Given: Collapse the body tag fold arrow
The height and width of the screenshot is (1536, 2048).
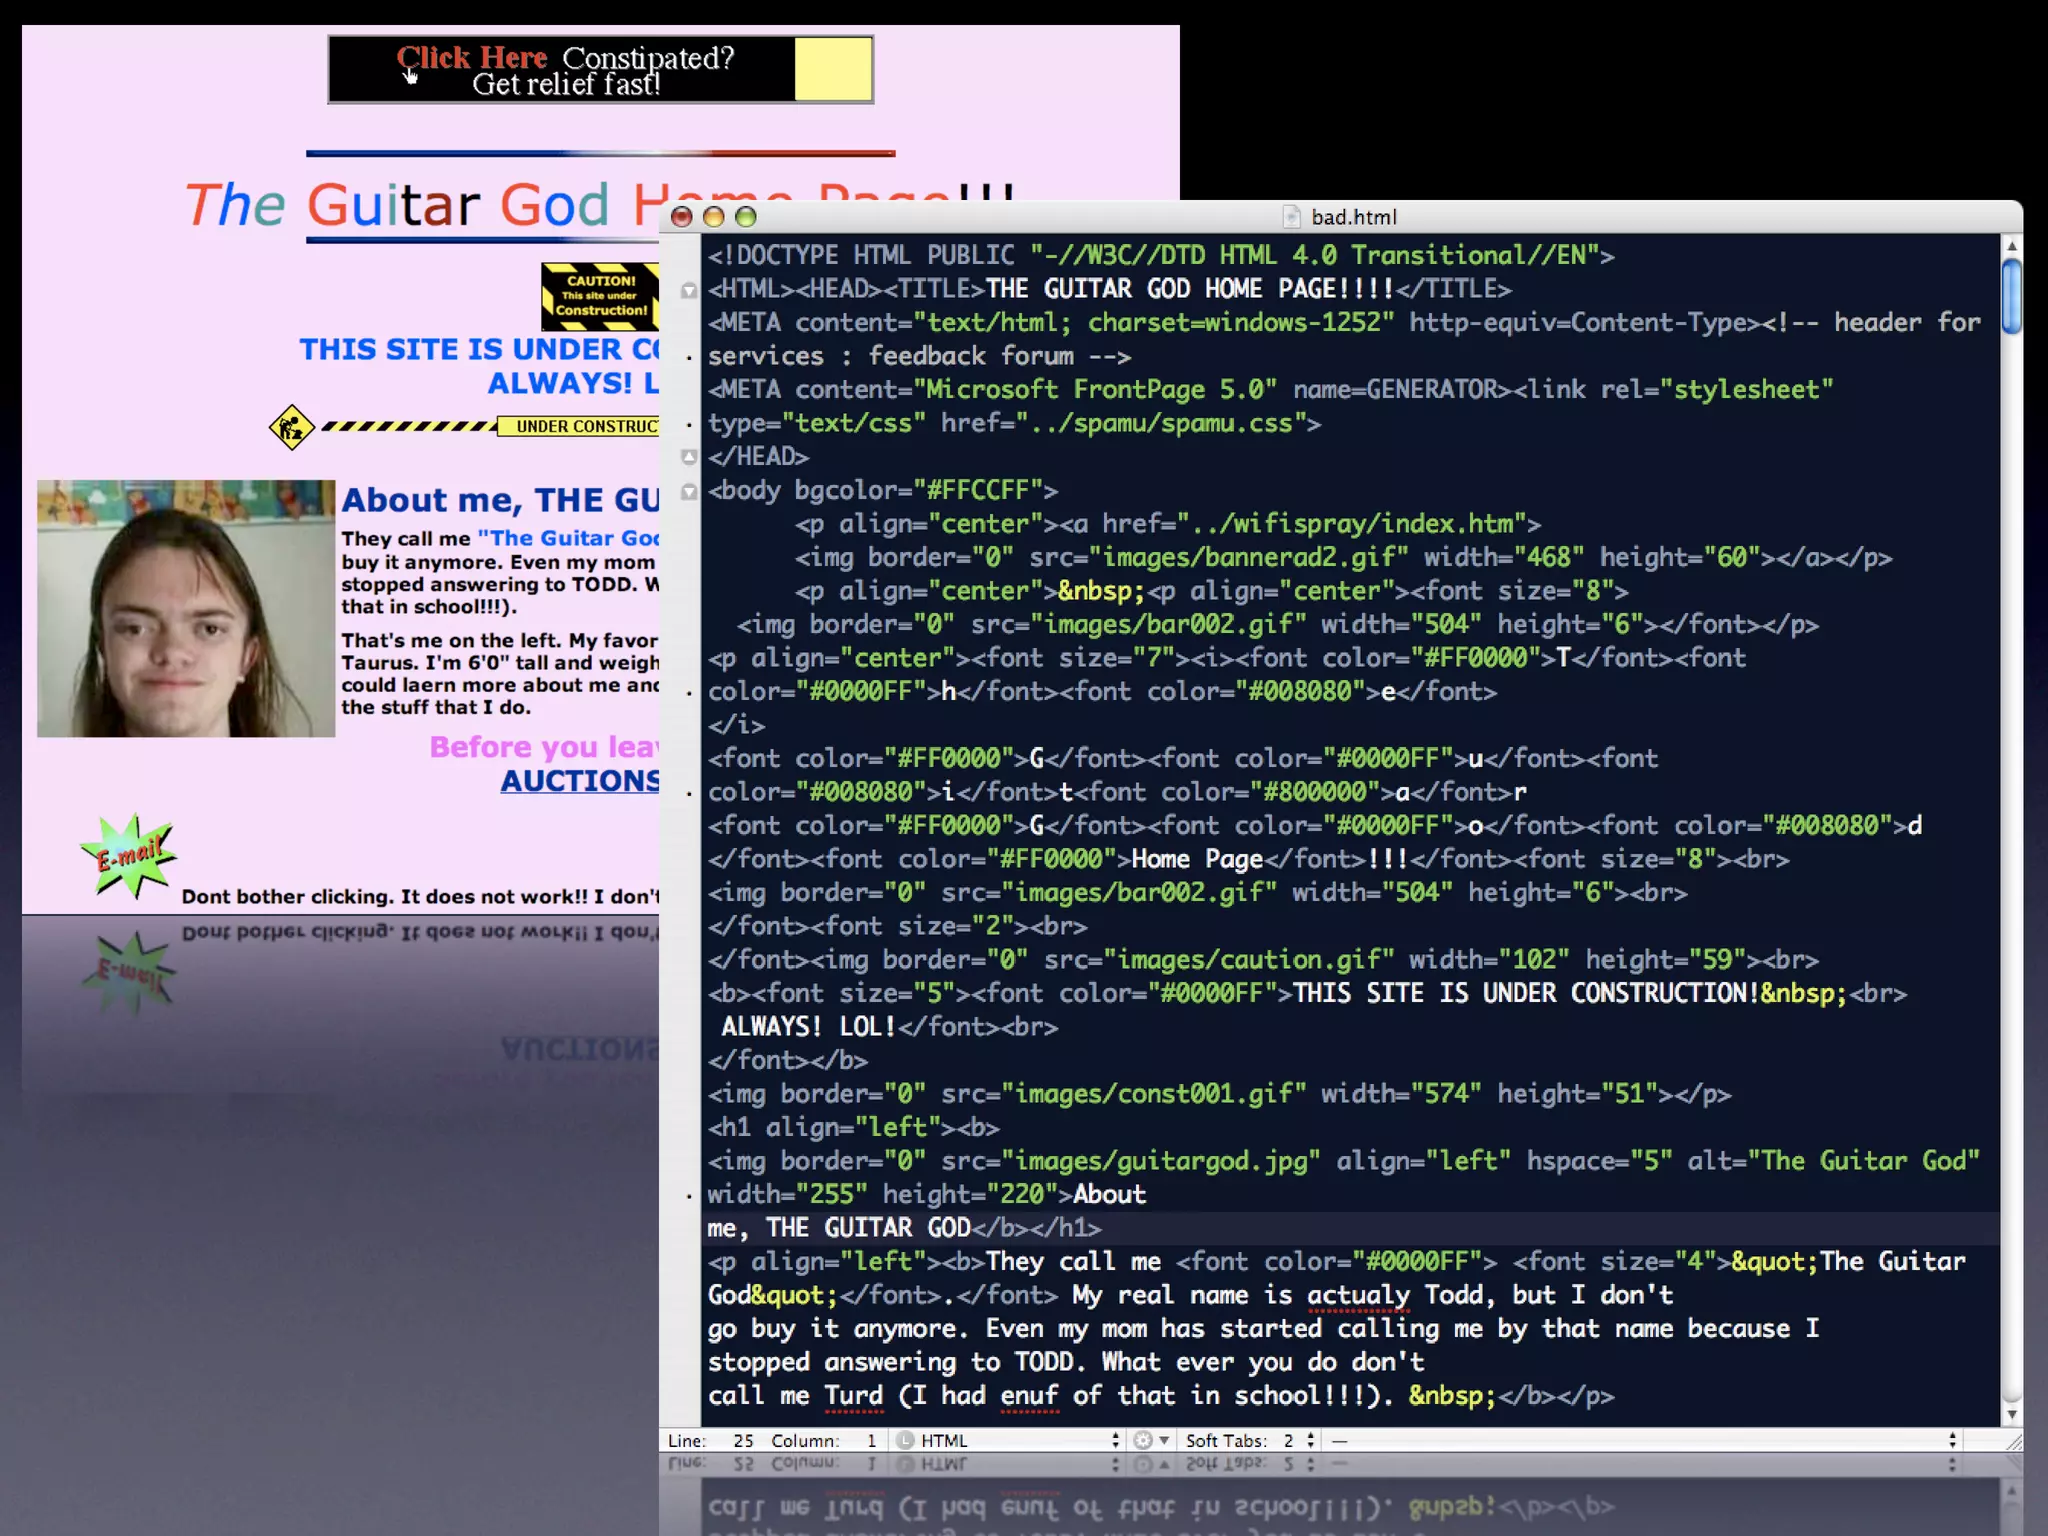Looking at the screenshot, I should point(689,491).
